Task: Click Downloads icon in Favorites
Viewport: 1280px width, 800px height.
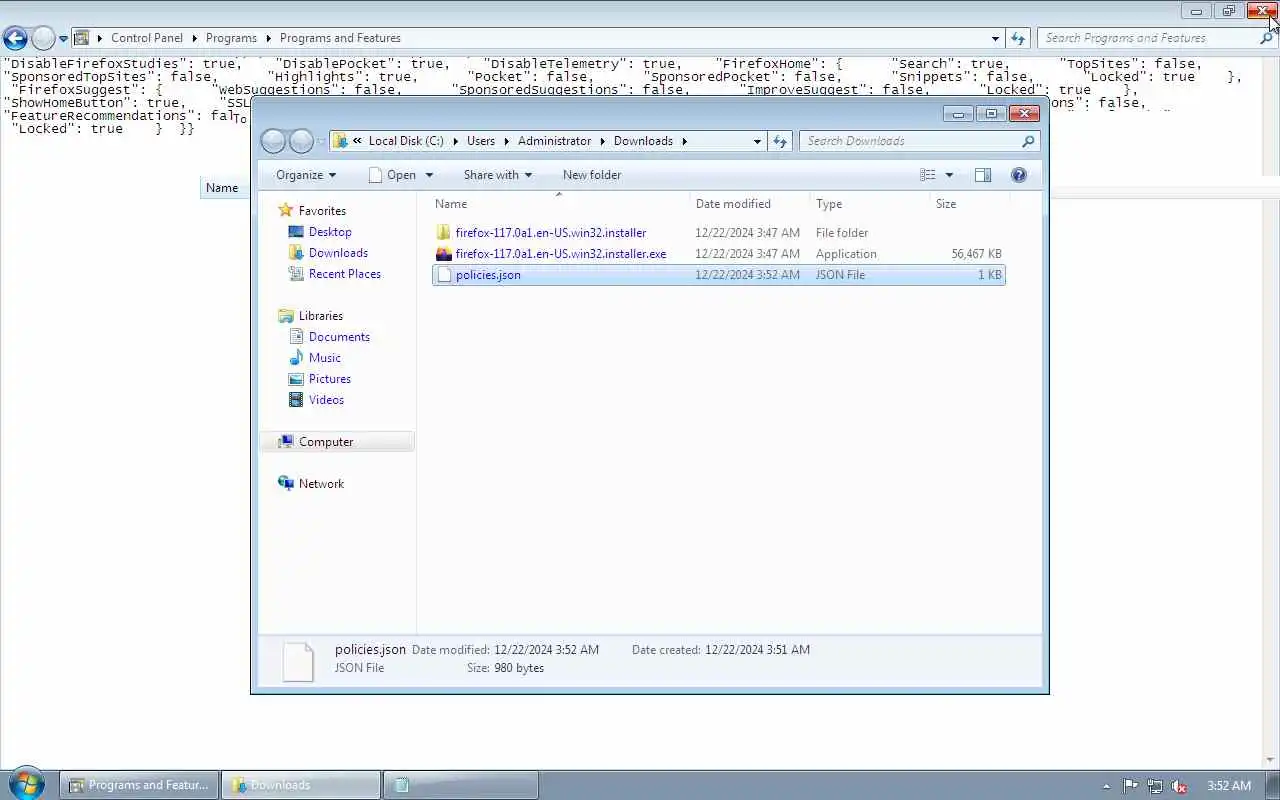Action: (296, 253)
